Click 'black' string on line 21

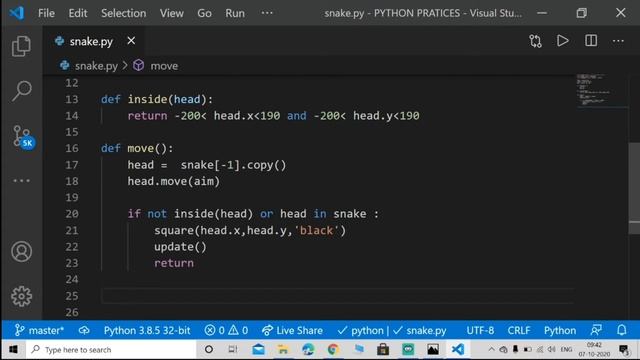(316, 231)
